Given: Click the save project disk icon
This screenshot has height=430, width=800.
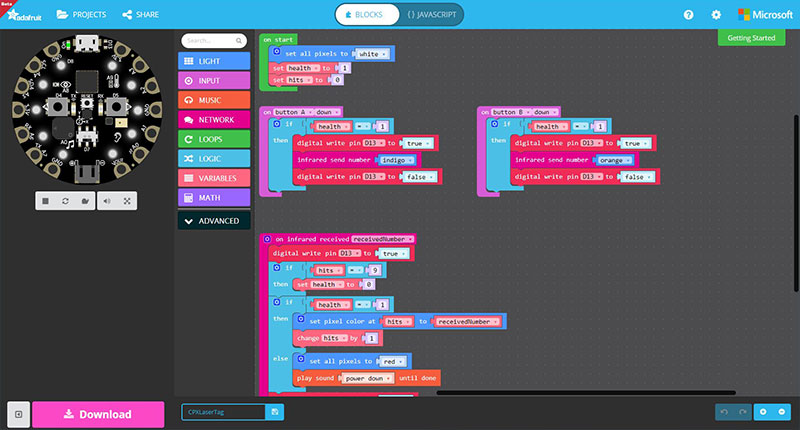Looking at the screenshot, I should pos(276,412).
